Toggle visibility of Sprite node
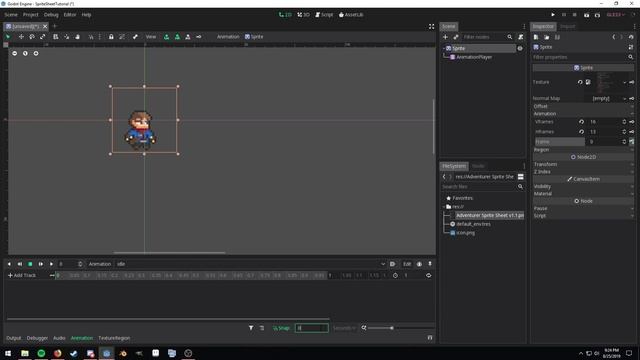The image size is (640, 360). click(x=520, y=48)
